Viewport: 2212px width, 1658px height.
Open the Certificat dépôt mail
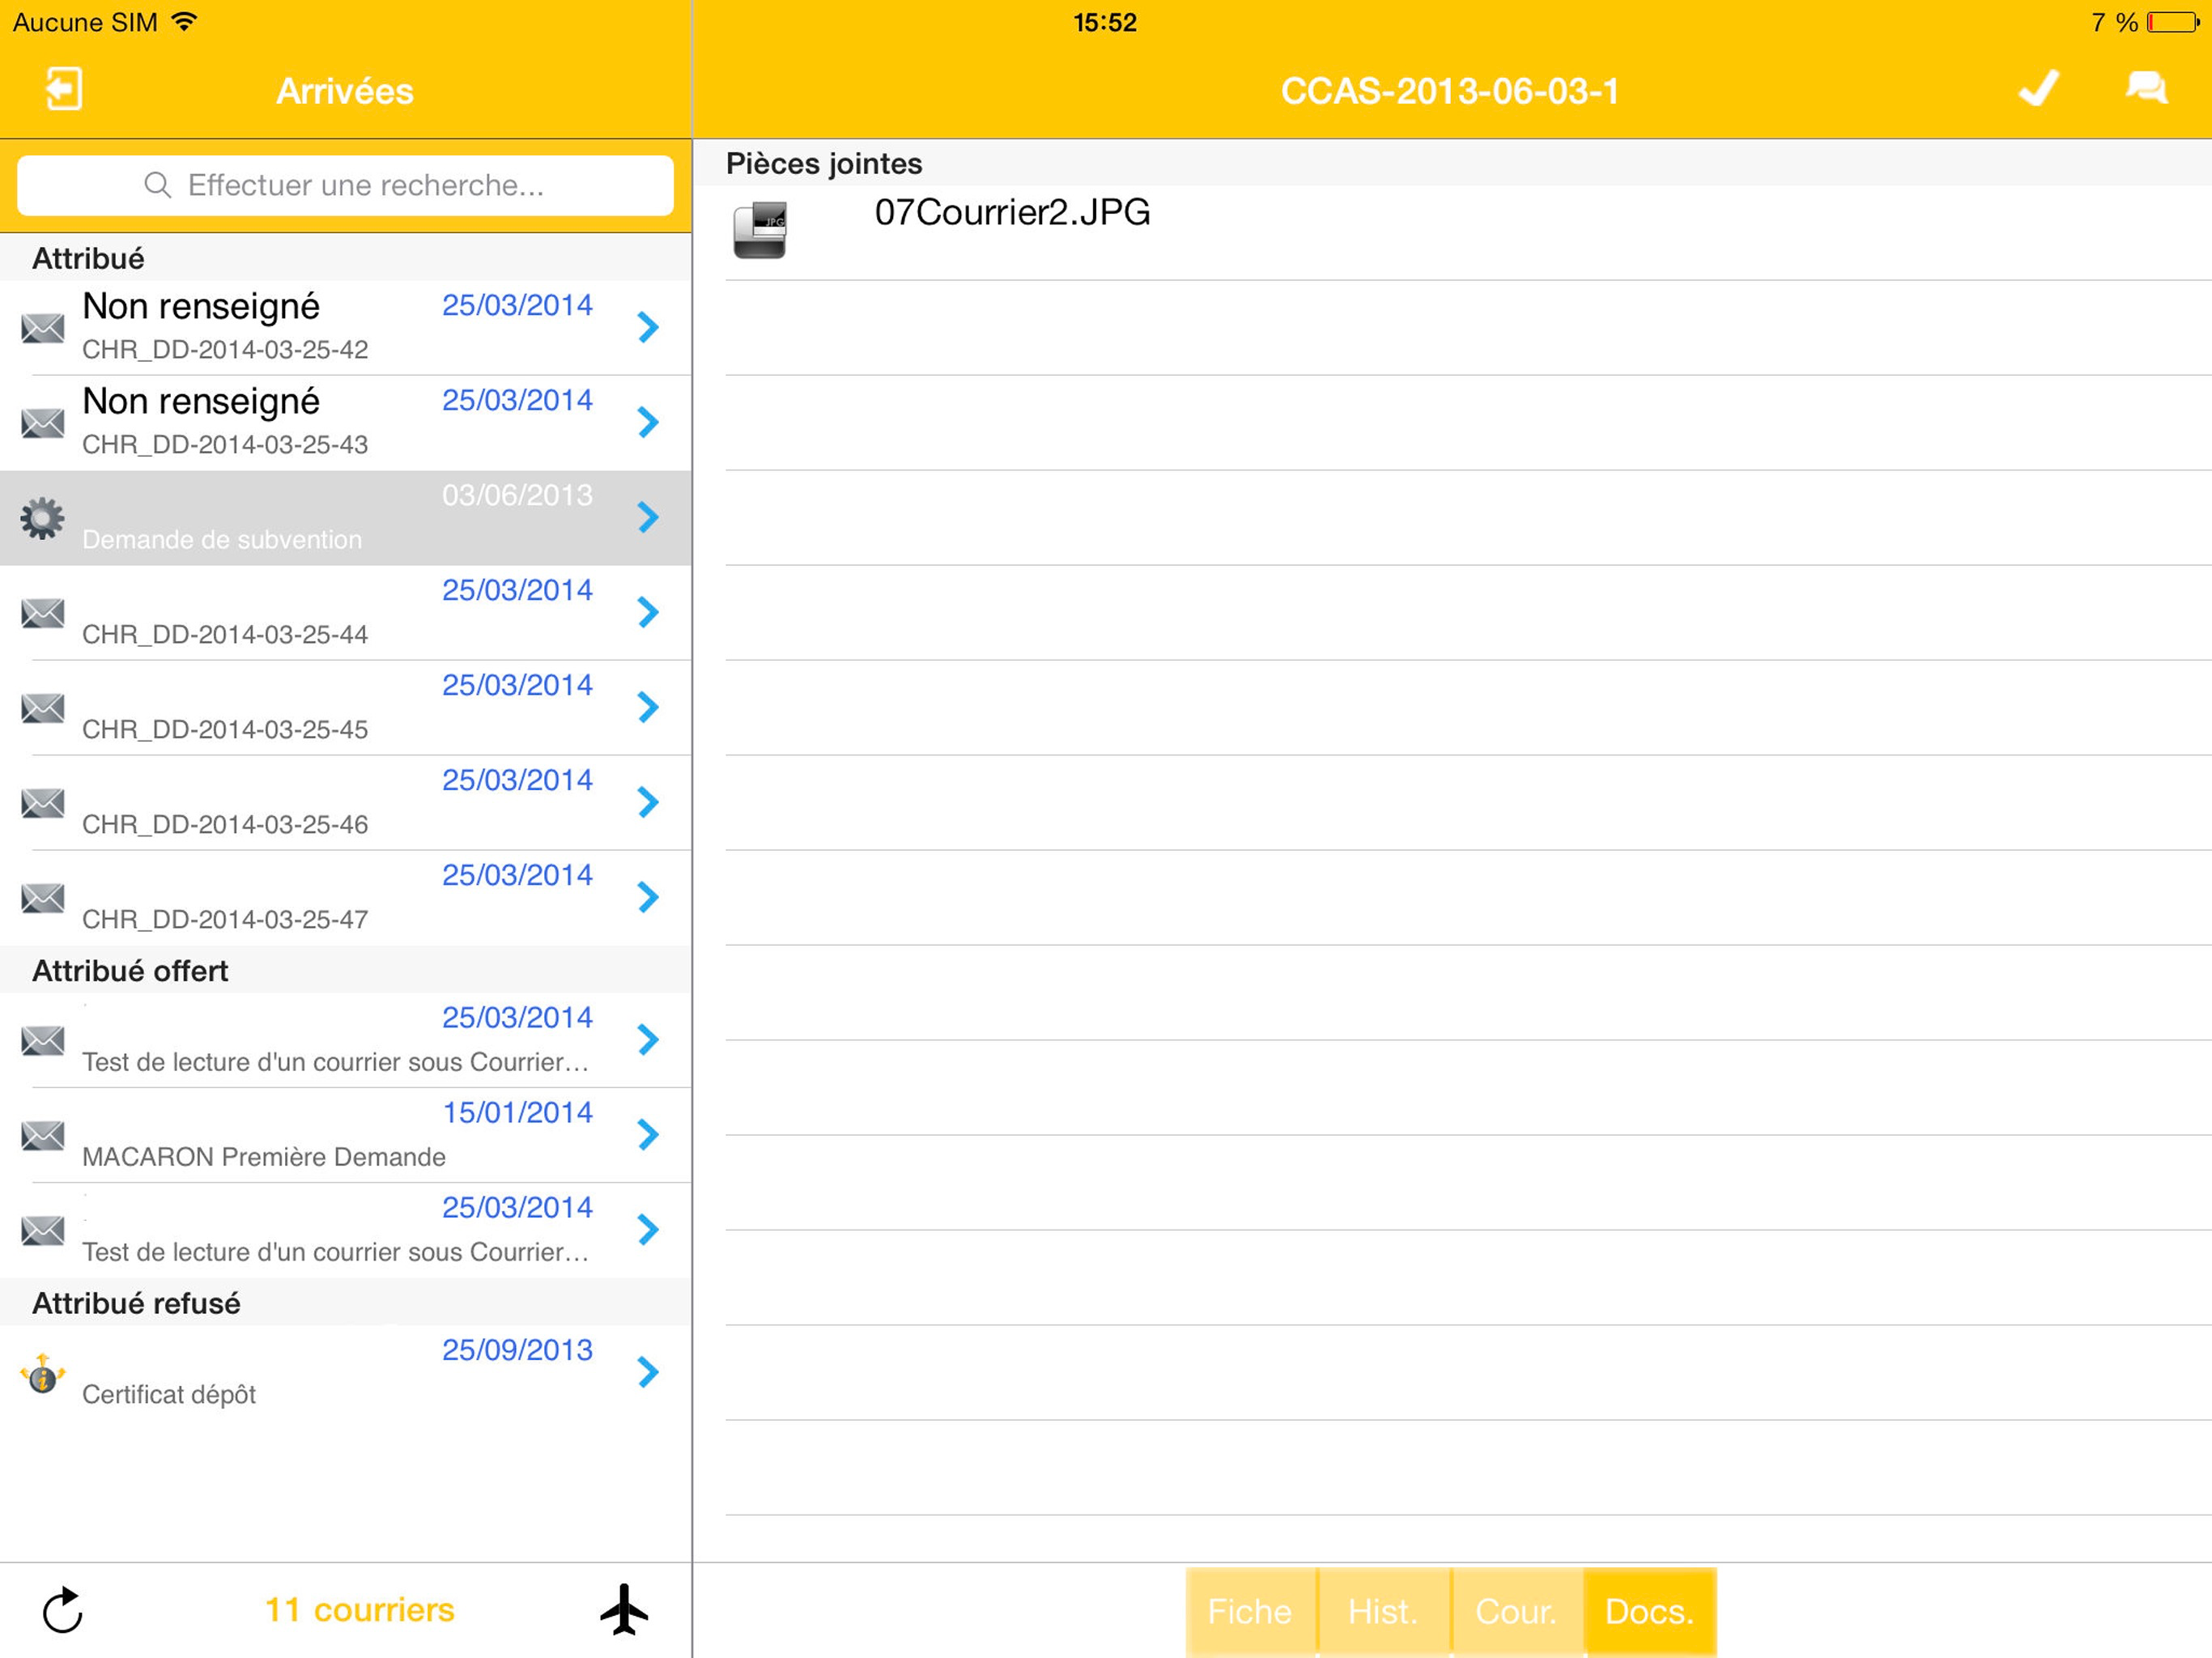click(x=345, y=1373)
